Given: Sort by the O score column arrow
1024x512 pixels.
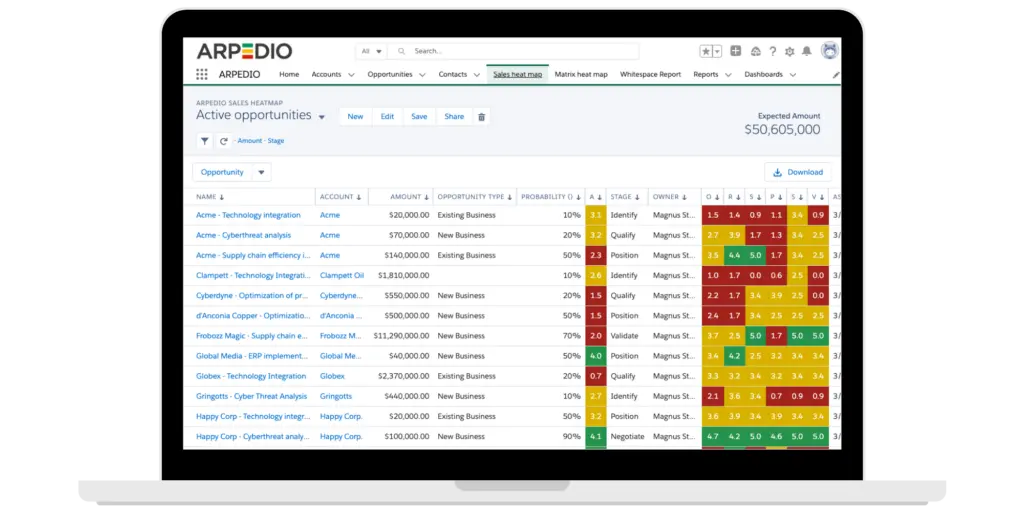Looking at the screenshot, I should pos(716,197).
